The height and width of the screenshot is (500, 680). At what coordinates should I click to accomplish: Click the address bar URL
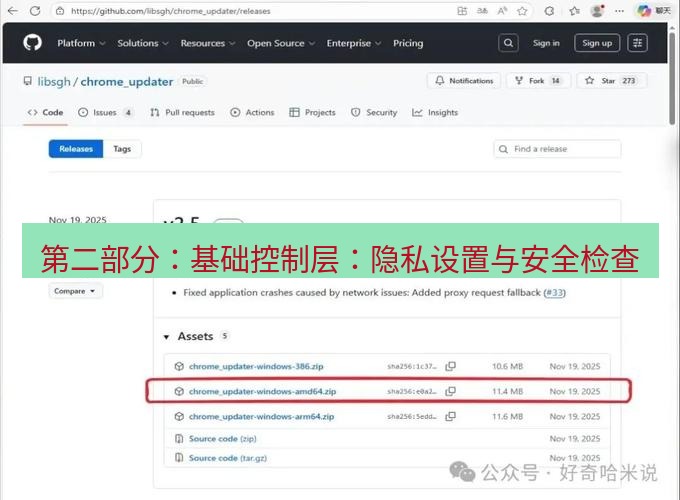[170, 11]
